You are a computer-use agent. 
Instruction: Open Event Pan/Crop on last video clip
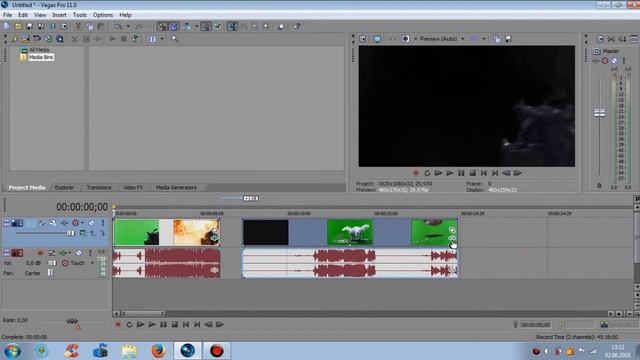tap(452, 230)
